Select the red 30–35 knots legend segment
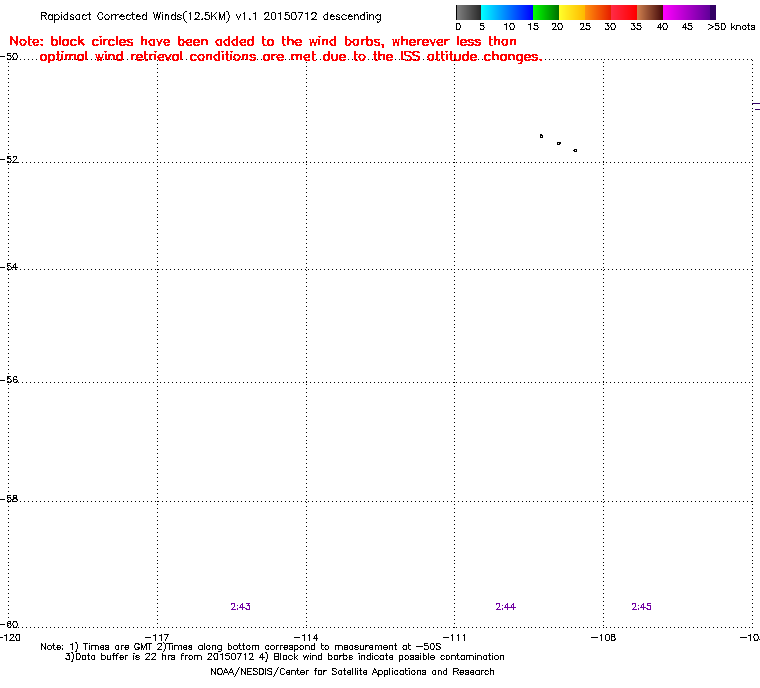Viewport: 760px width, 688px height. coord(624,12)
